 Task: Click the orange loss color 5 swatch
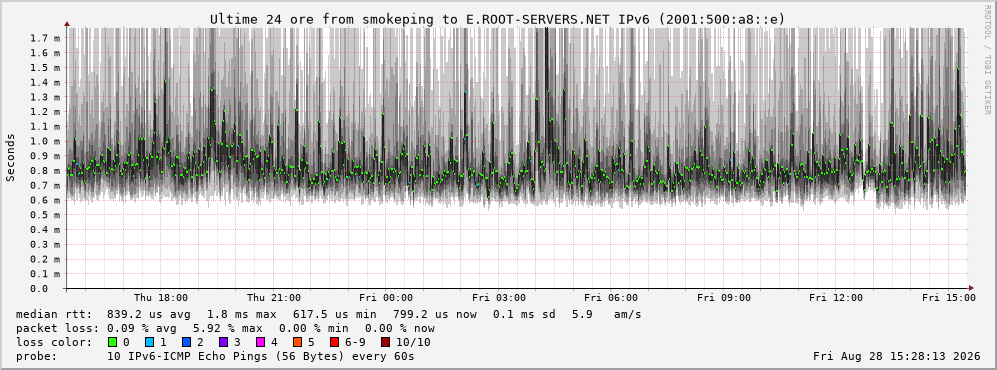[298, 342]
